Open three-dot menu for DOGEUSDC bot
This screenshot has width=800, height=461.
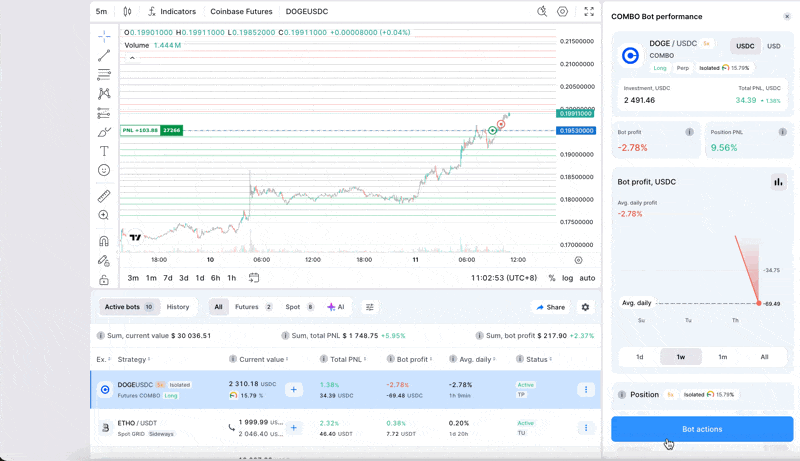pos(586,390)
